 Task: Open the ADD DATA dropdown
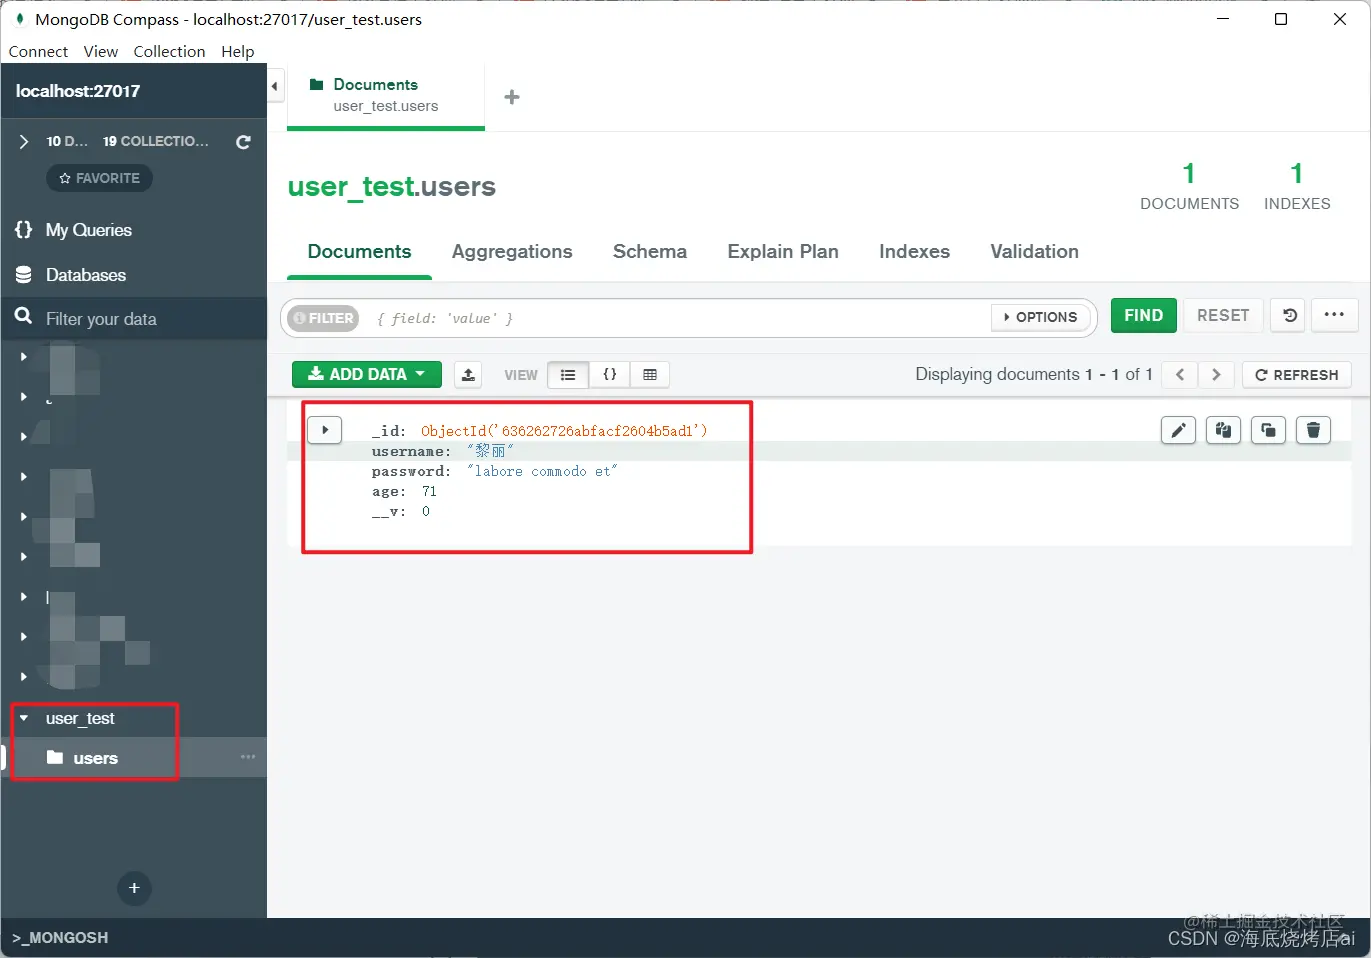point(366,374)
